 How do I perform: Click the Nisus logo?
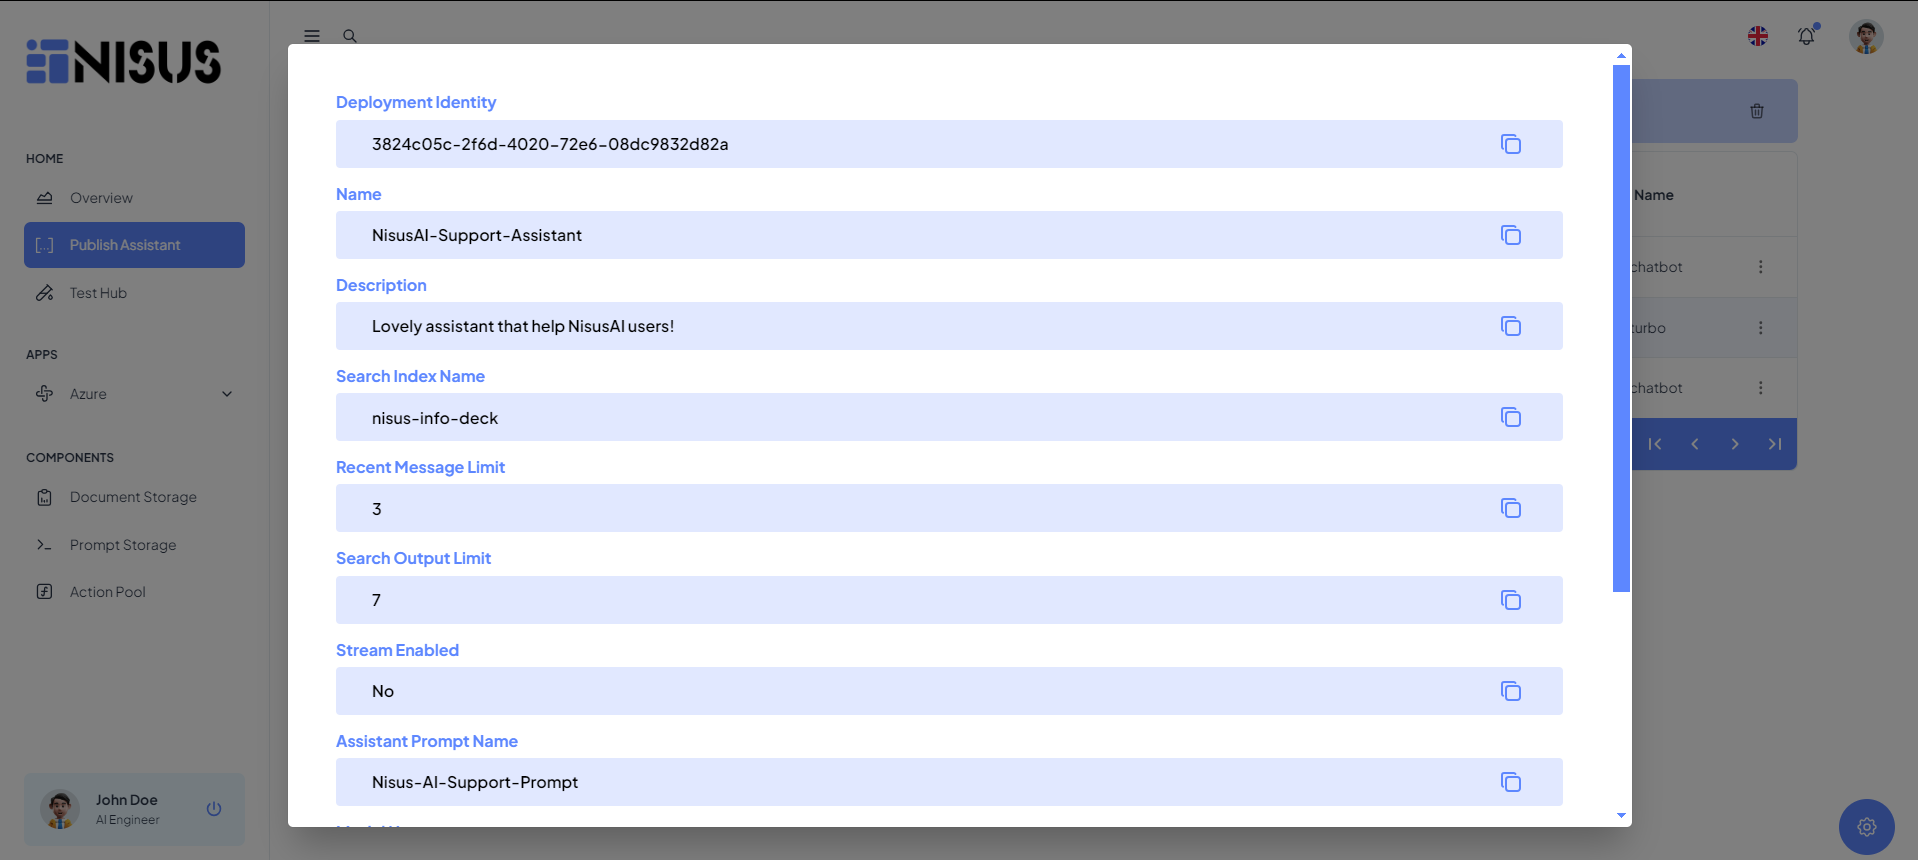123,61
